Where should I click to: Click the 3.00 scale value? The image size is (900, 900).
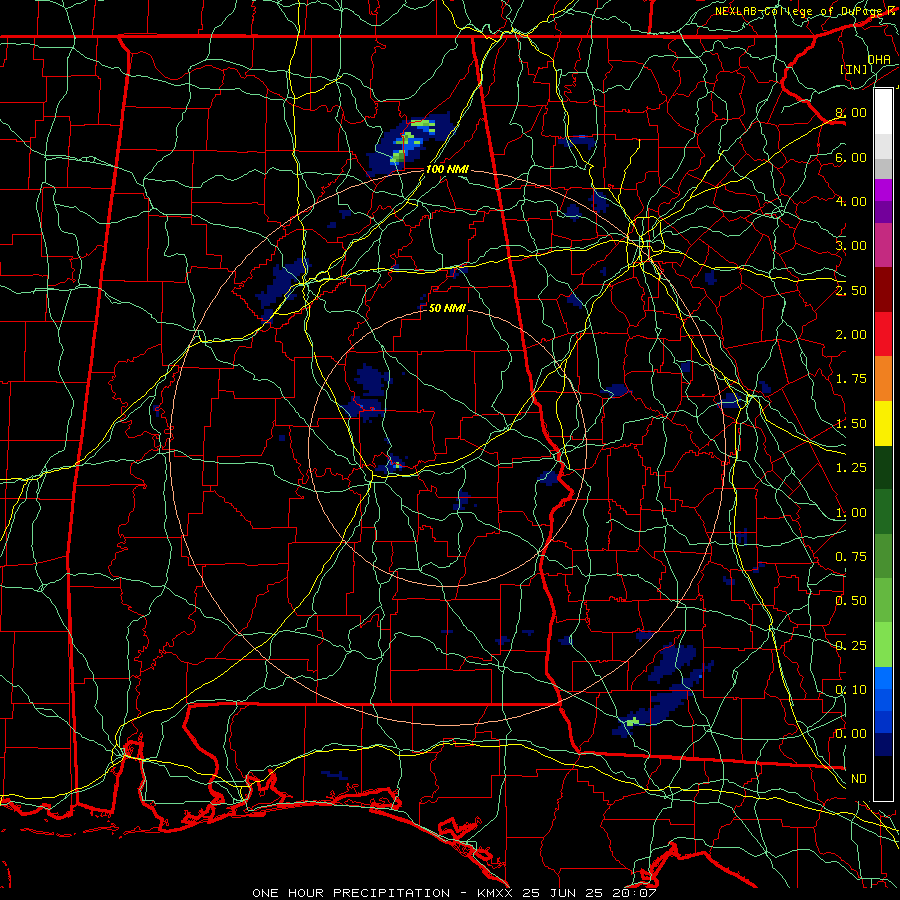[851, 246]
